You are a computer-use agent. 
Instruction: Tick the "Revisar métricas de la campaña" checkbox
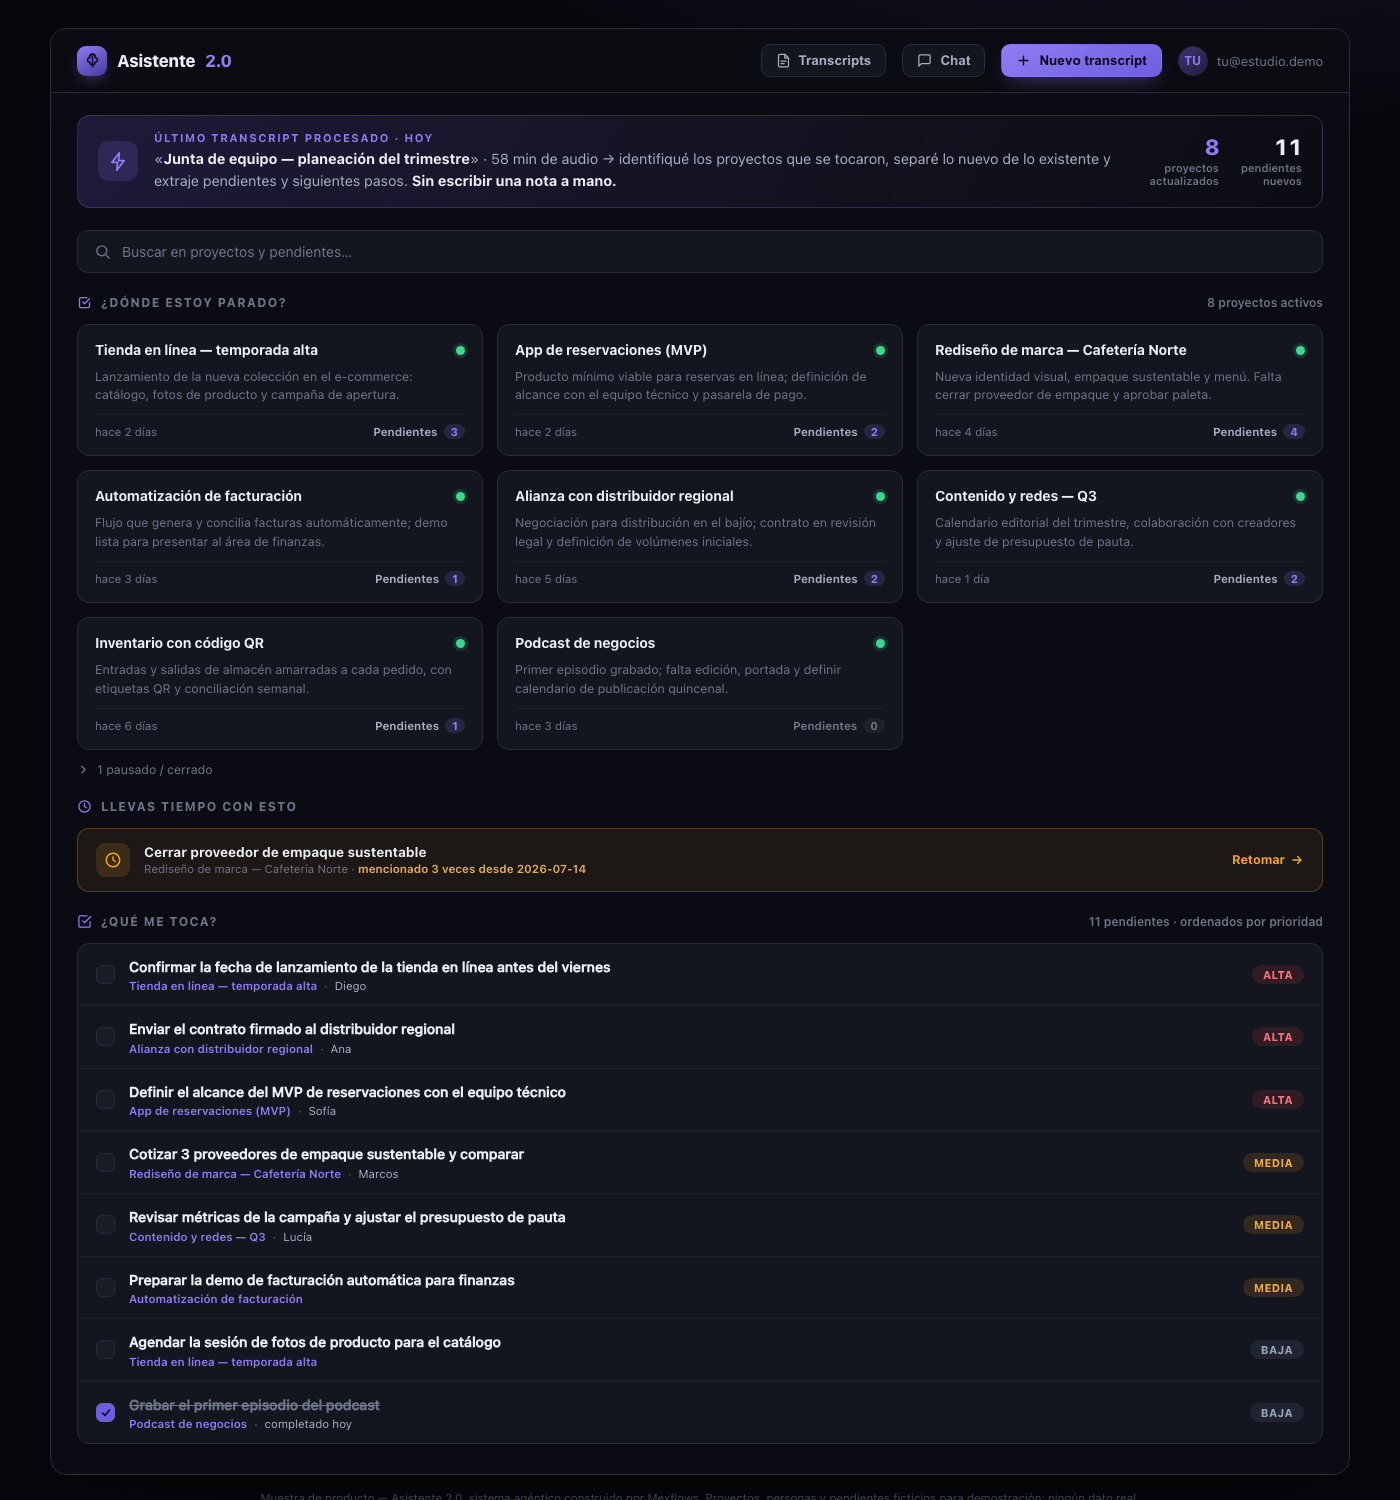(x=105, y=1225)
